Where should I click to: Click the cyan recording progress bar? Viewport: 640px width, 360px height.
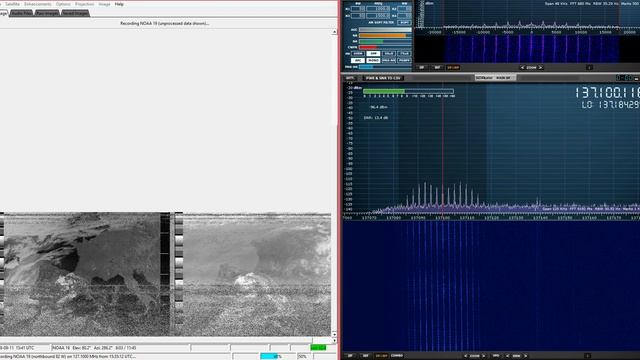pos(269,356)
